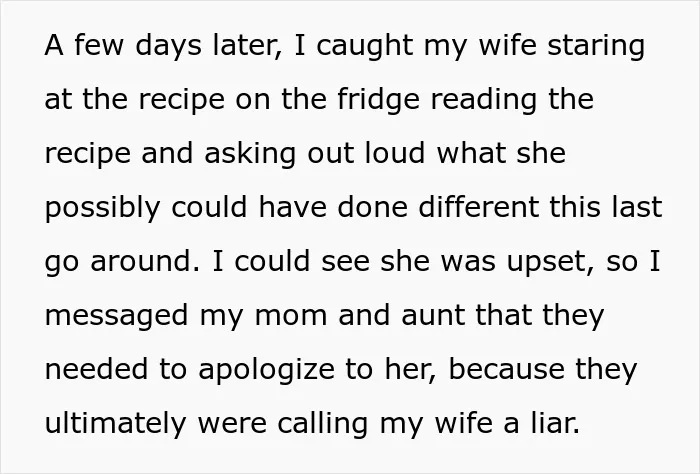Click the word "messaged"

point(117,317)
